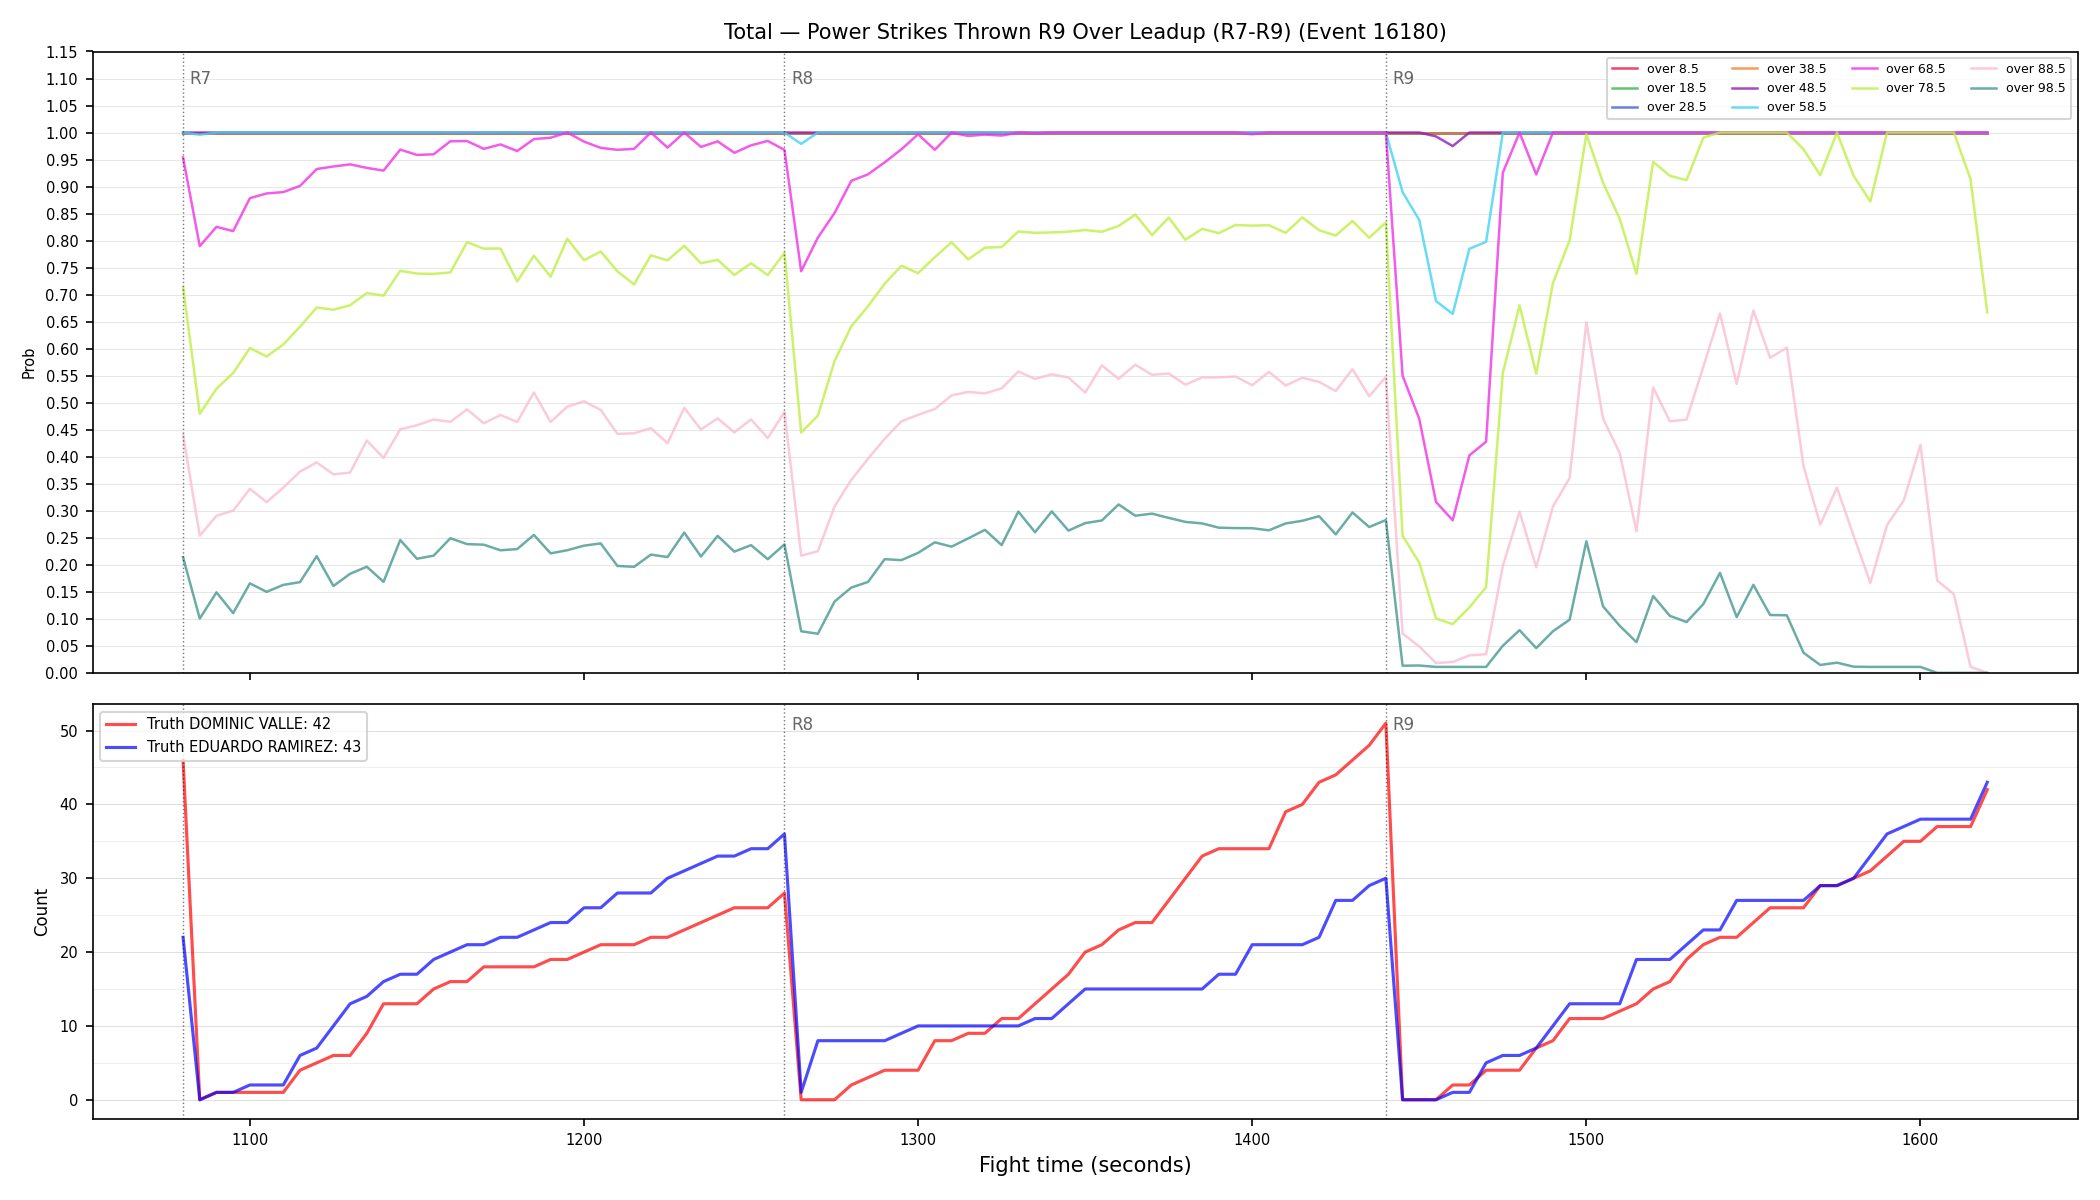Viewport: 2100px width, 1200px height.
Task: Click the R7 round marker label in top chart
Action: click(200, 78)
